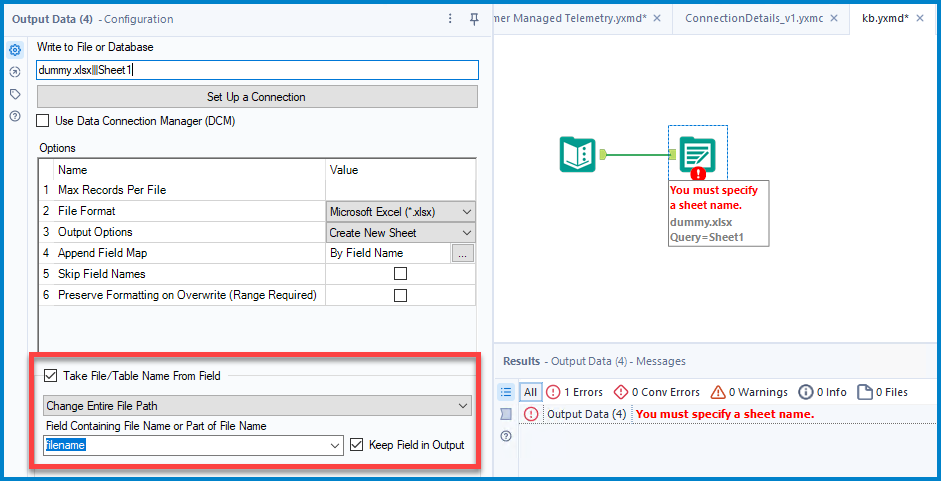Image resolution: width=941 pixels, height=481 pixels.
Task: Open the three-dot options menu of Configuration
Action: click(x=450, y=19)
